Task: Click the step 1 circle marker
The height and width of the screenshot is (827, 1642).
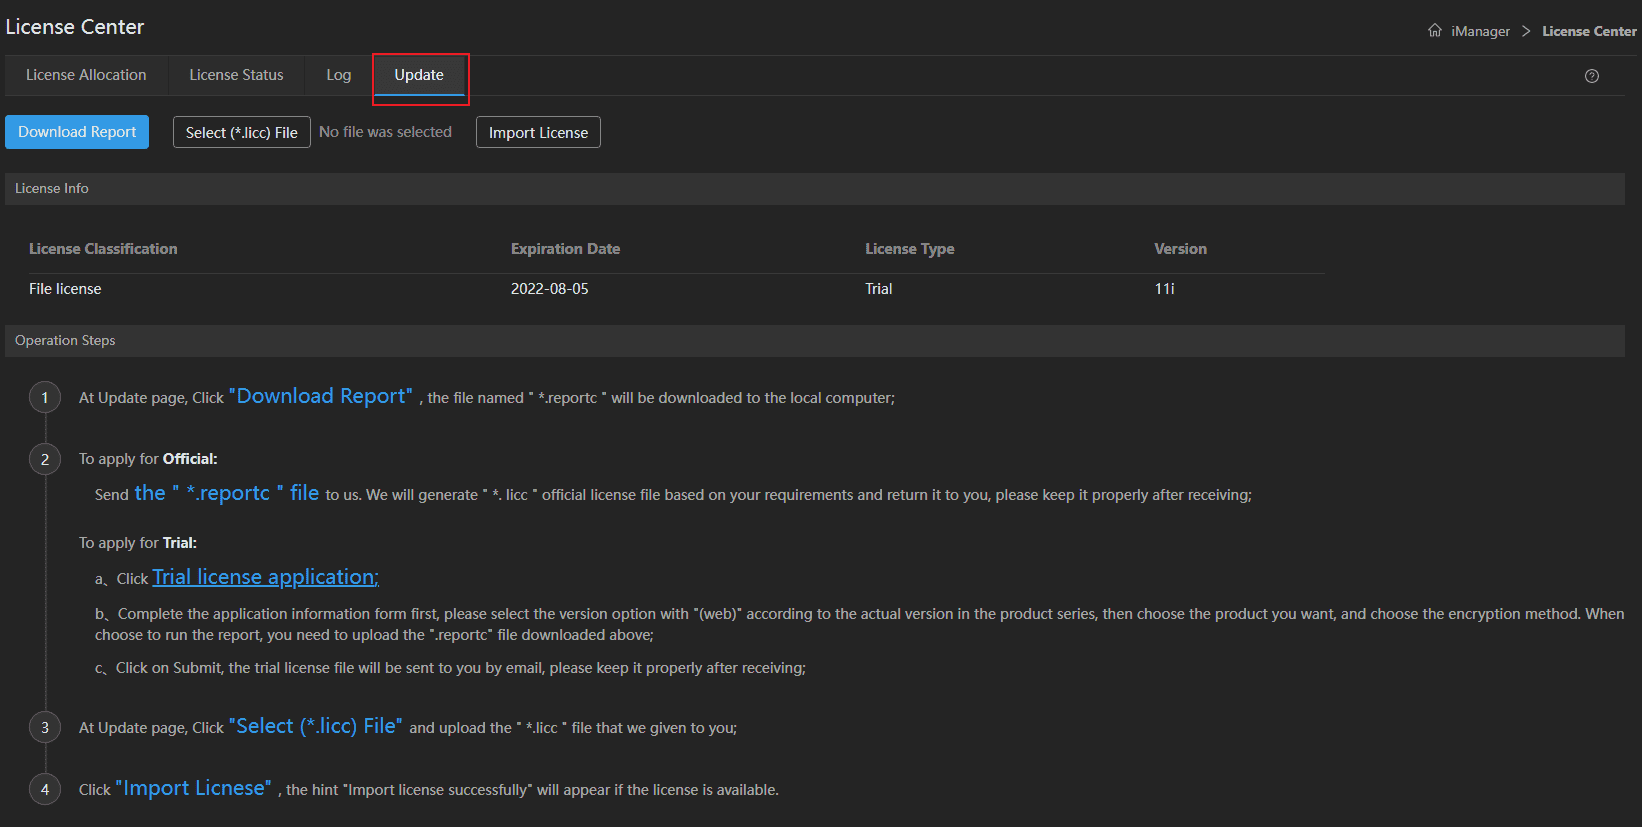Action: pos(45,398)
